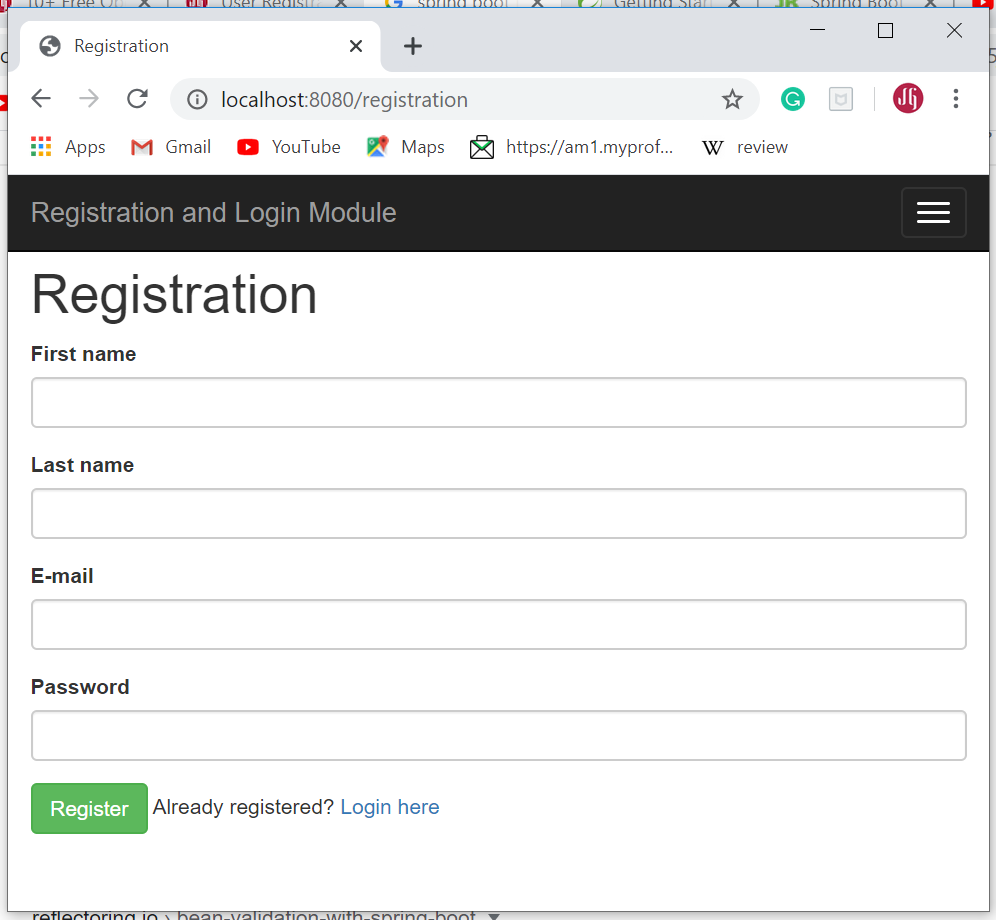Screen dimensions: 996x920
Task: View site information icon in address bar
Action: tap(198, 99)
